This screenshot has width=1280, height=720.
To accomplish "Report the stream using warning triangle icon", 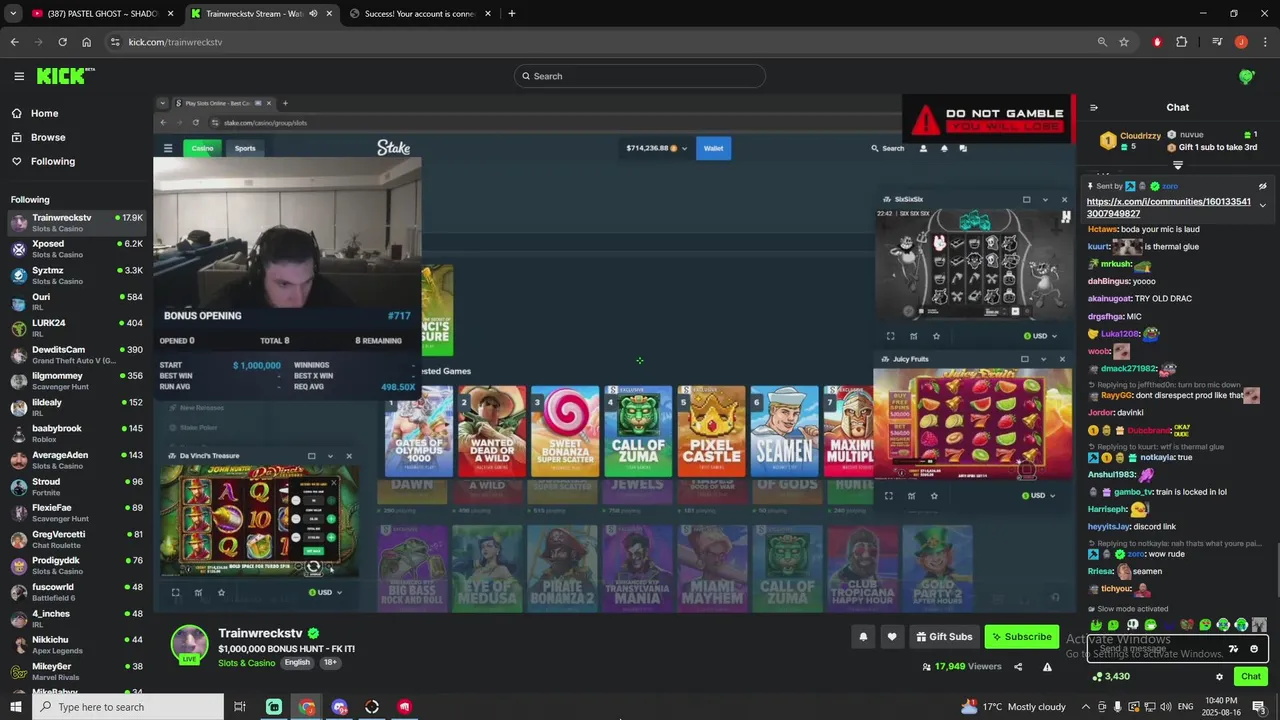I will (x=1047, y=667).
